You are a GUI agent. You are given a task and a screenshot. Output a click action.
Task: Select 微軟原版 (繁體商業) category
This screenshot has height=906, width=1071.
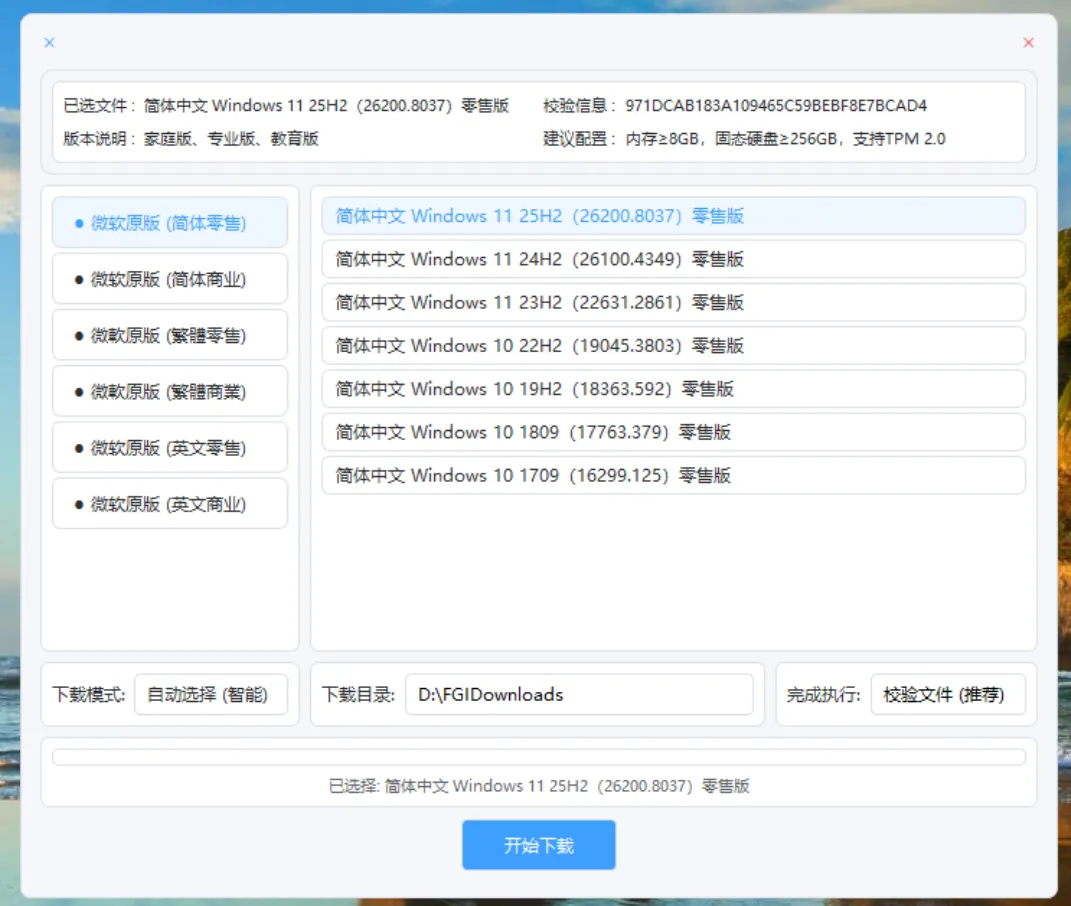pos(169,391)
